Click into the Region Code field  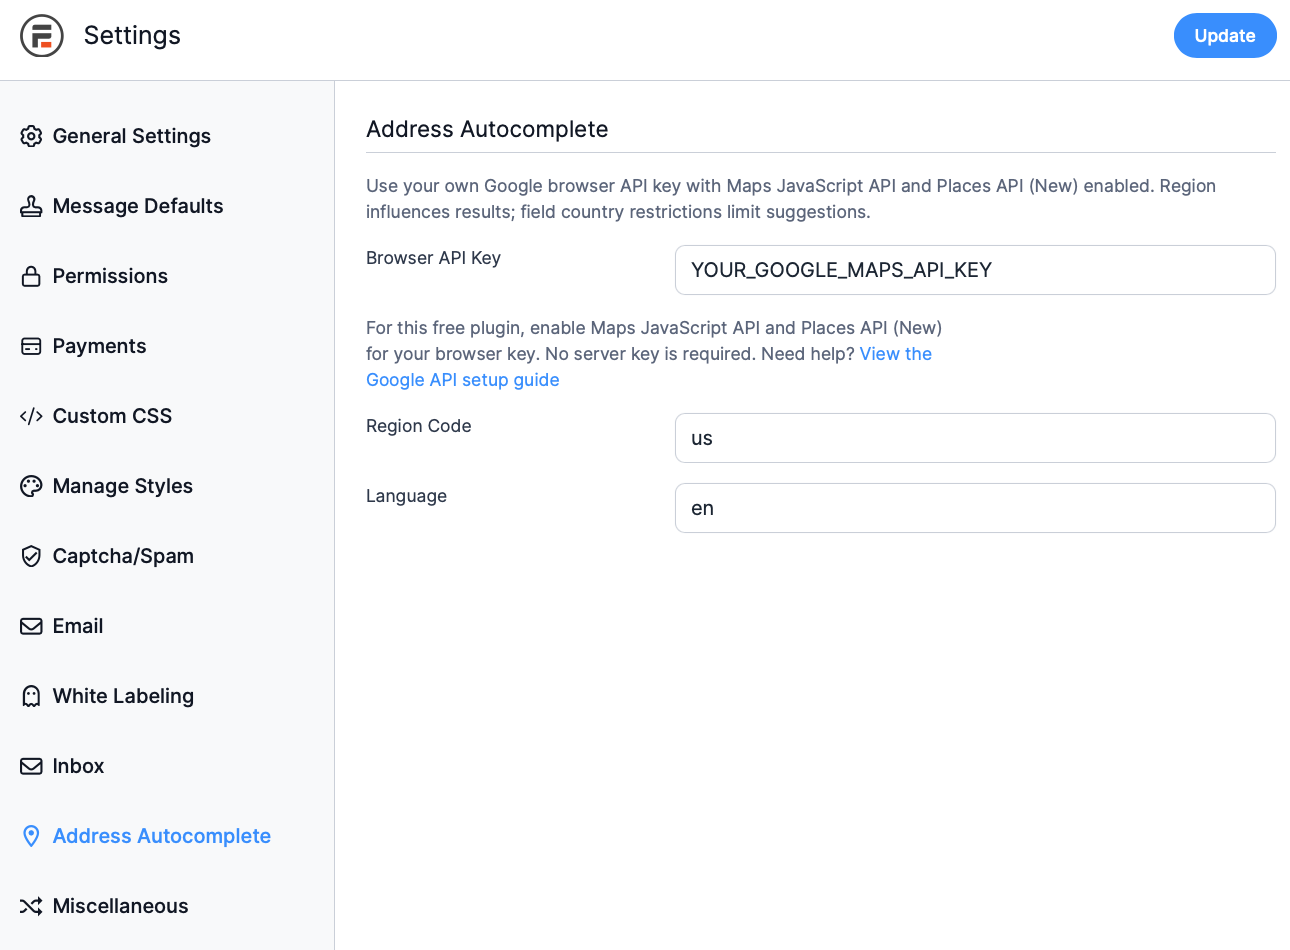pos(975,438)
